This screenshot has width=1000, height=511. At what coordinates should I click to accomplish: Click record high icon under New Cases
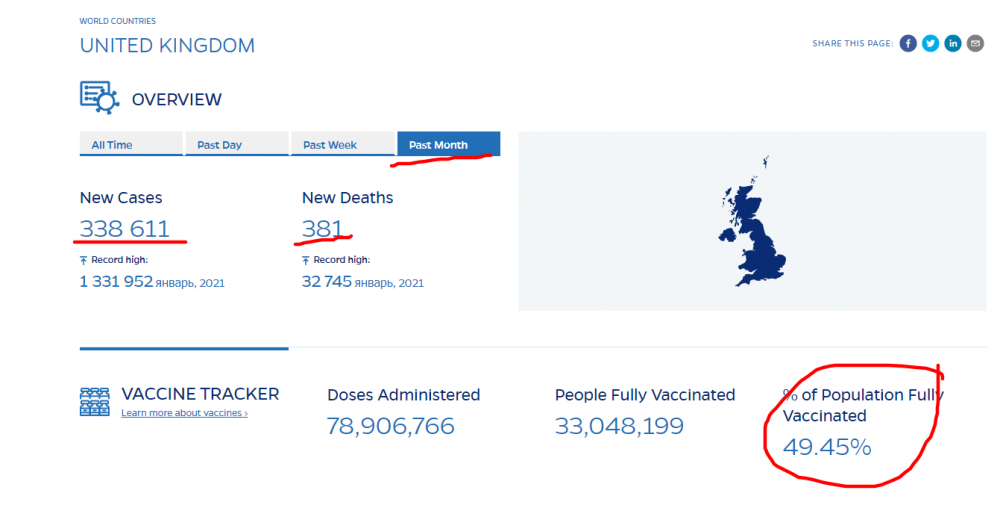(84, 260)
